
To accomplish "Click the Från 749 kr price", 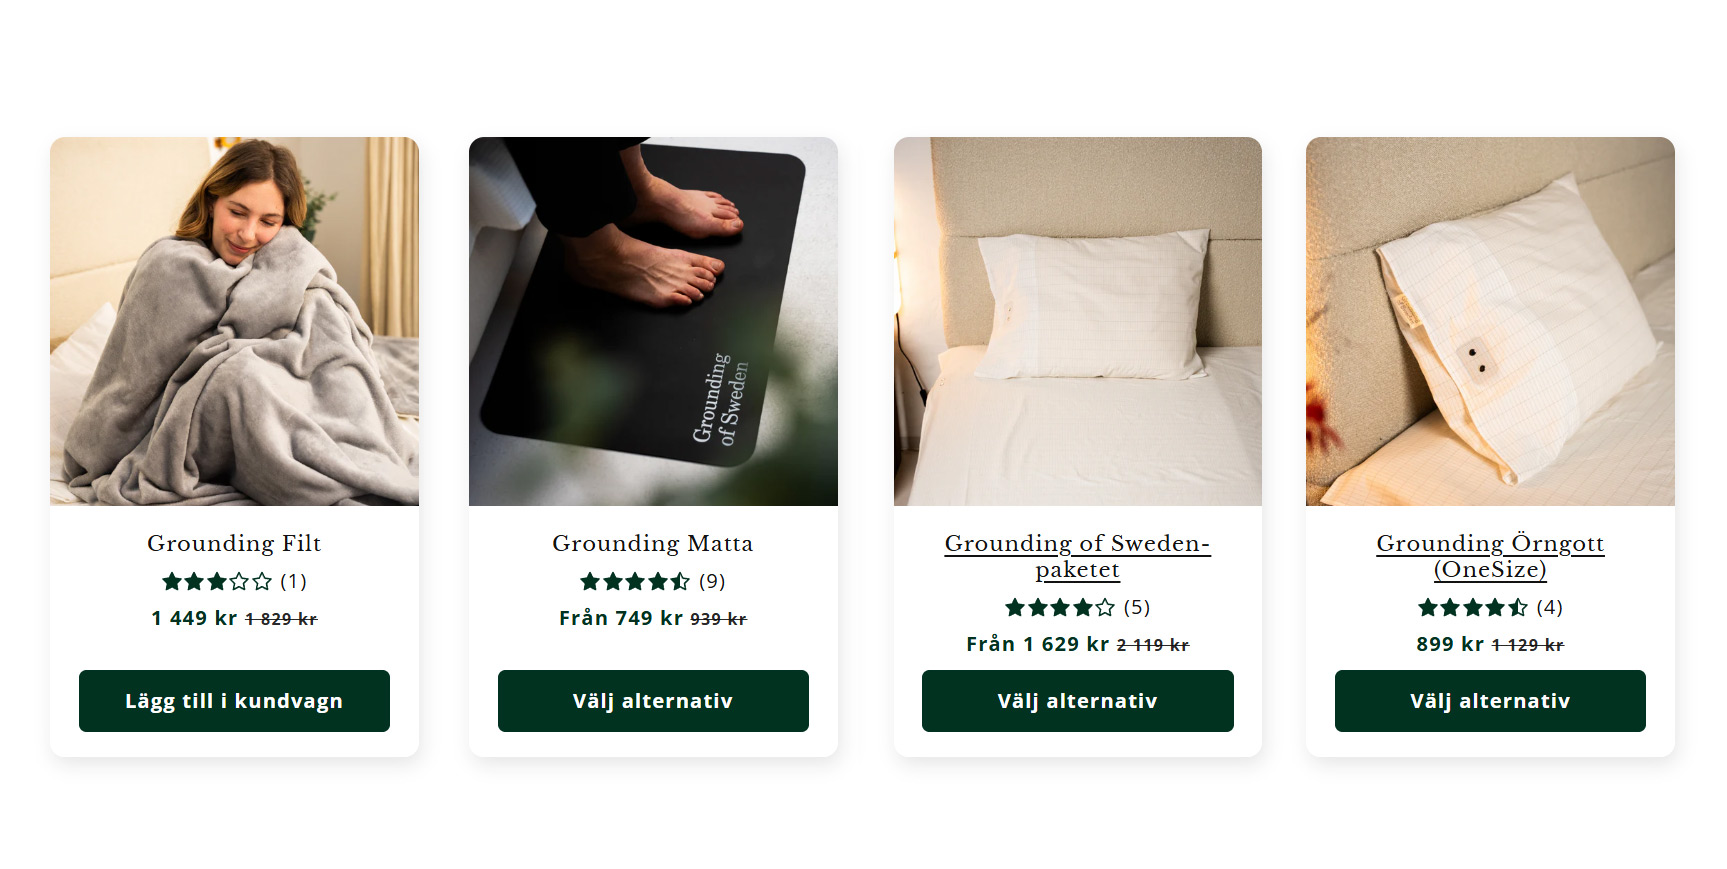I will point(620,618).
